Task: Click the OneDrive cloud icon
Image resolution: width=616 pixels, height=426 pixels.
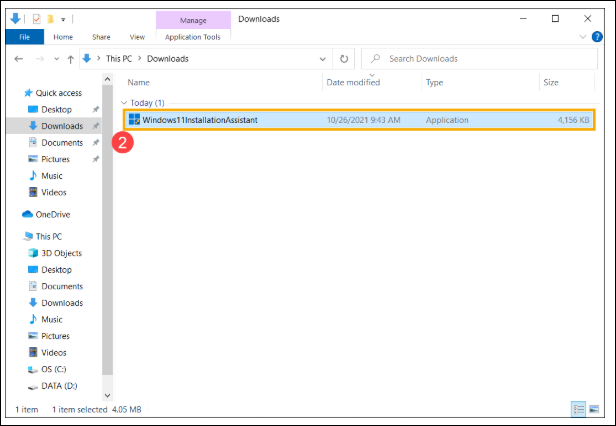Action: point(28,215)
